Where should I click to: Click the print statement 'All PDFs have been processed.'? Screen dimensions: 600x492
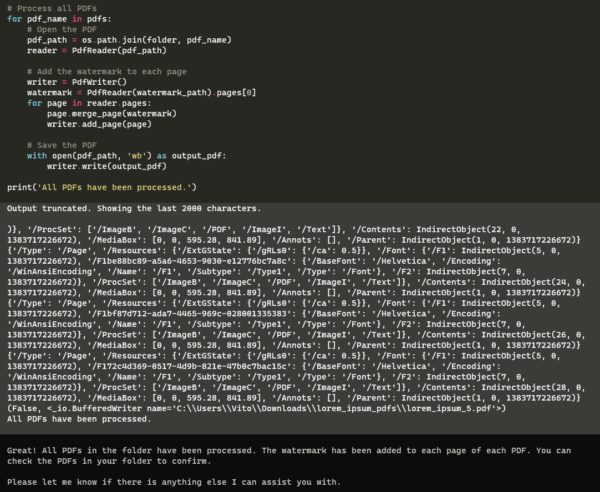click(102, 187)
